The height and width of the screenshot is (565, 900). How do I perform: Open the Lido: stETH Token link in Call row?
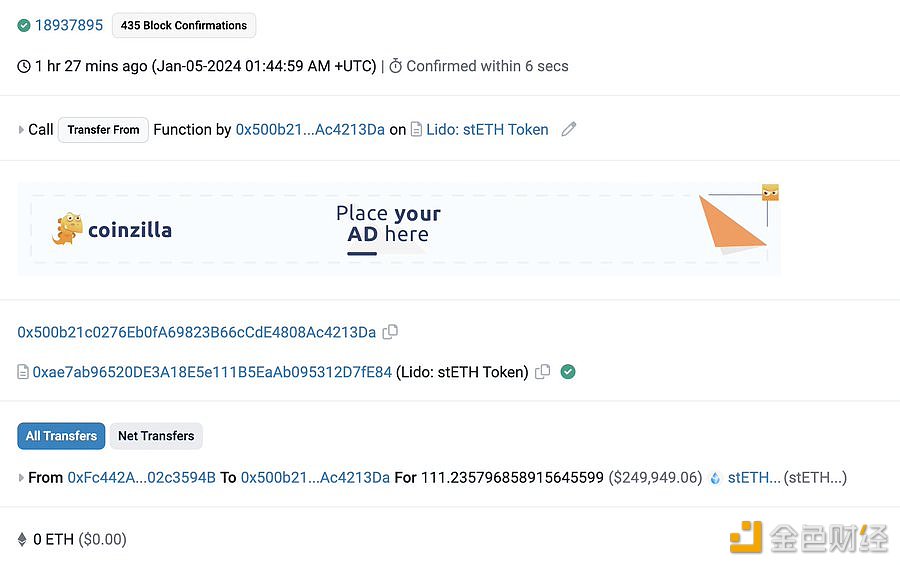pos(487,130)
